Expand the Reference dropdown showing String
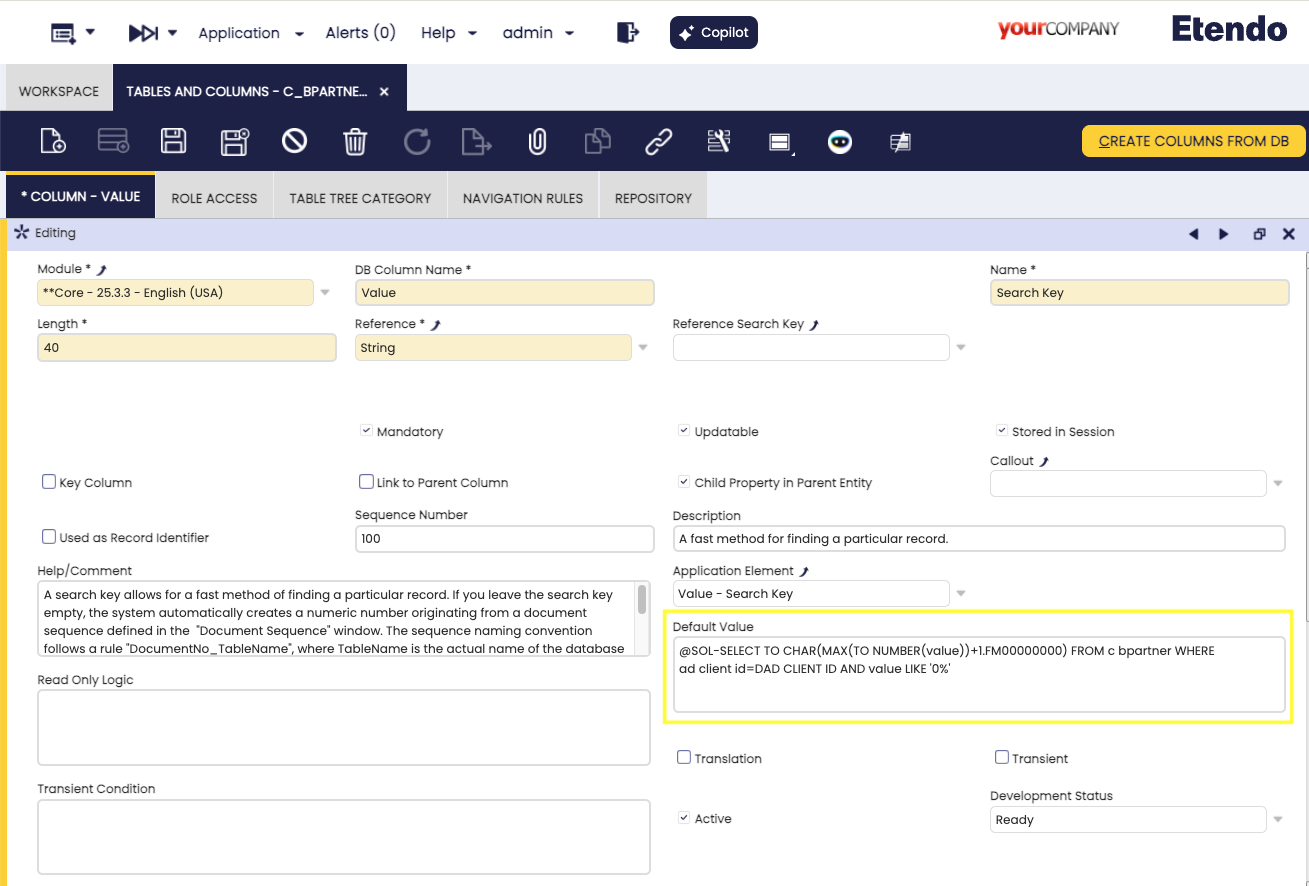Screen dimensions: 1309x886 pos(643,348)
